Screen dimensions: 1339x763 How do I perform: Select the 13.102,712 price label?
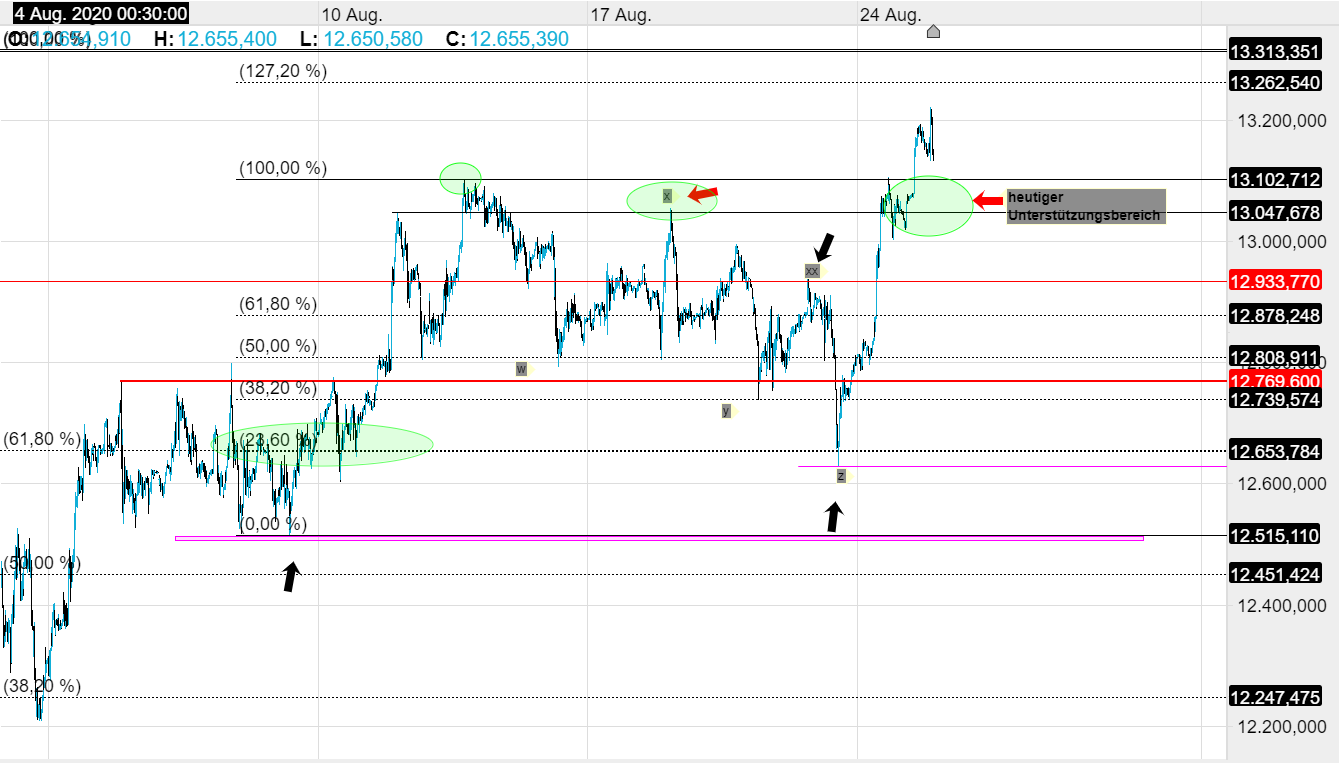click(1275, 180)
